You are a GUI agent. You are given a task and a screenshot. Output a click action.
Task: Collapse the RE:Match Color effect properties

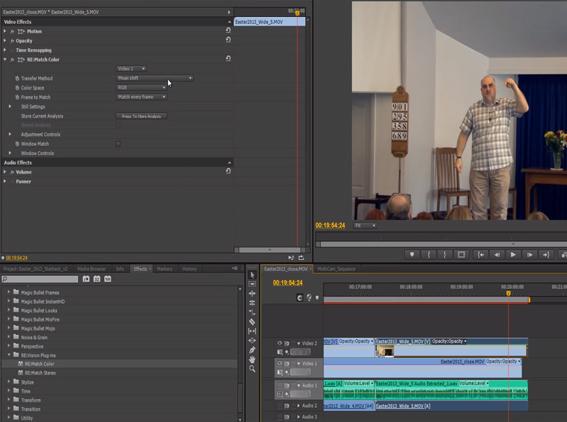(x=5, y=59)
